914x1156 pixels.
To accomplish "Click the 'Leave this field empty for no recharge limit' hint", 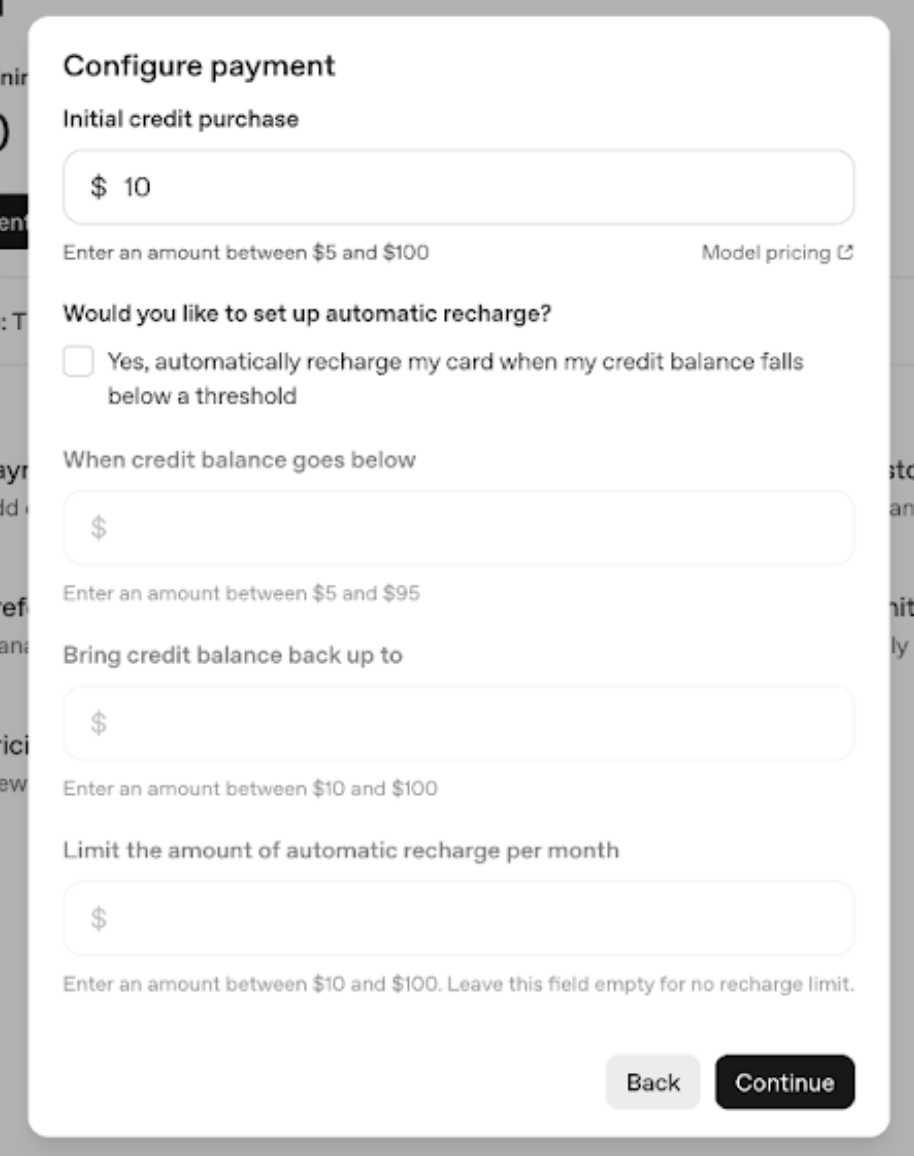I will pos(650,984).
